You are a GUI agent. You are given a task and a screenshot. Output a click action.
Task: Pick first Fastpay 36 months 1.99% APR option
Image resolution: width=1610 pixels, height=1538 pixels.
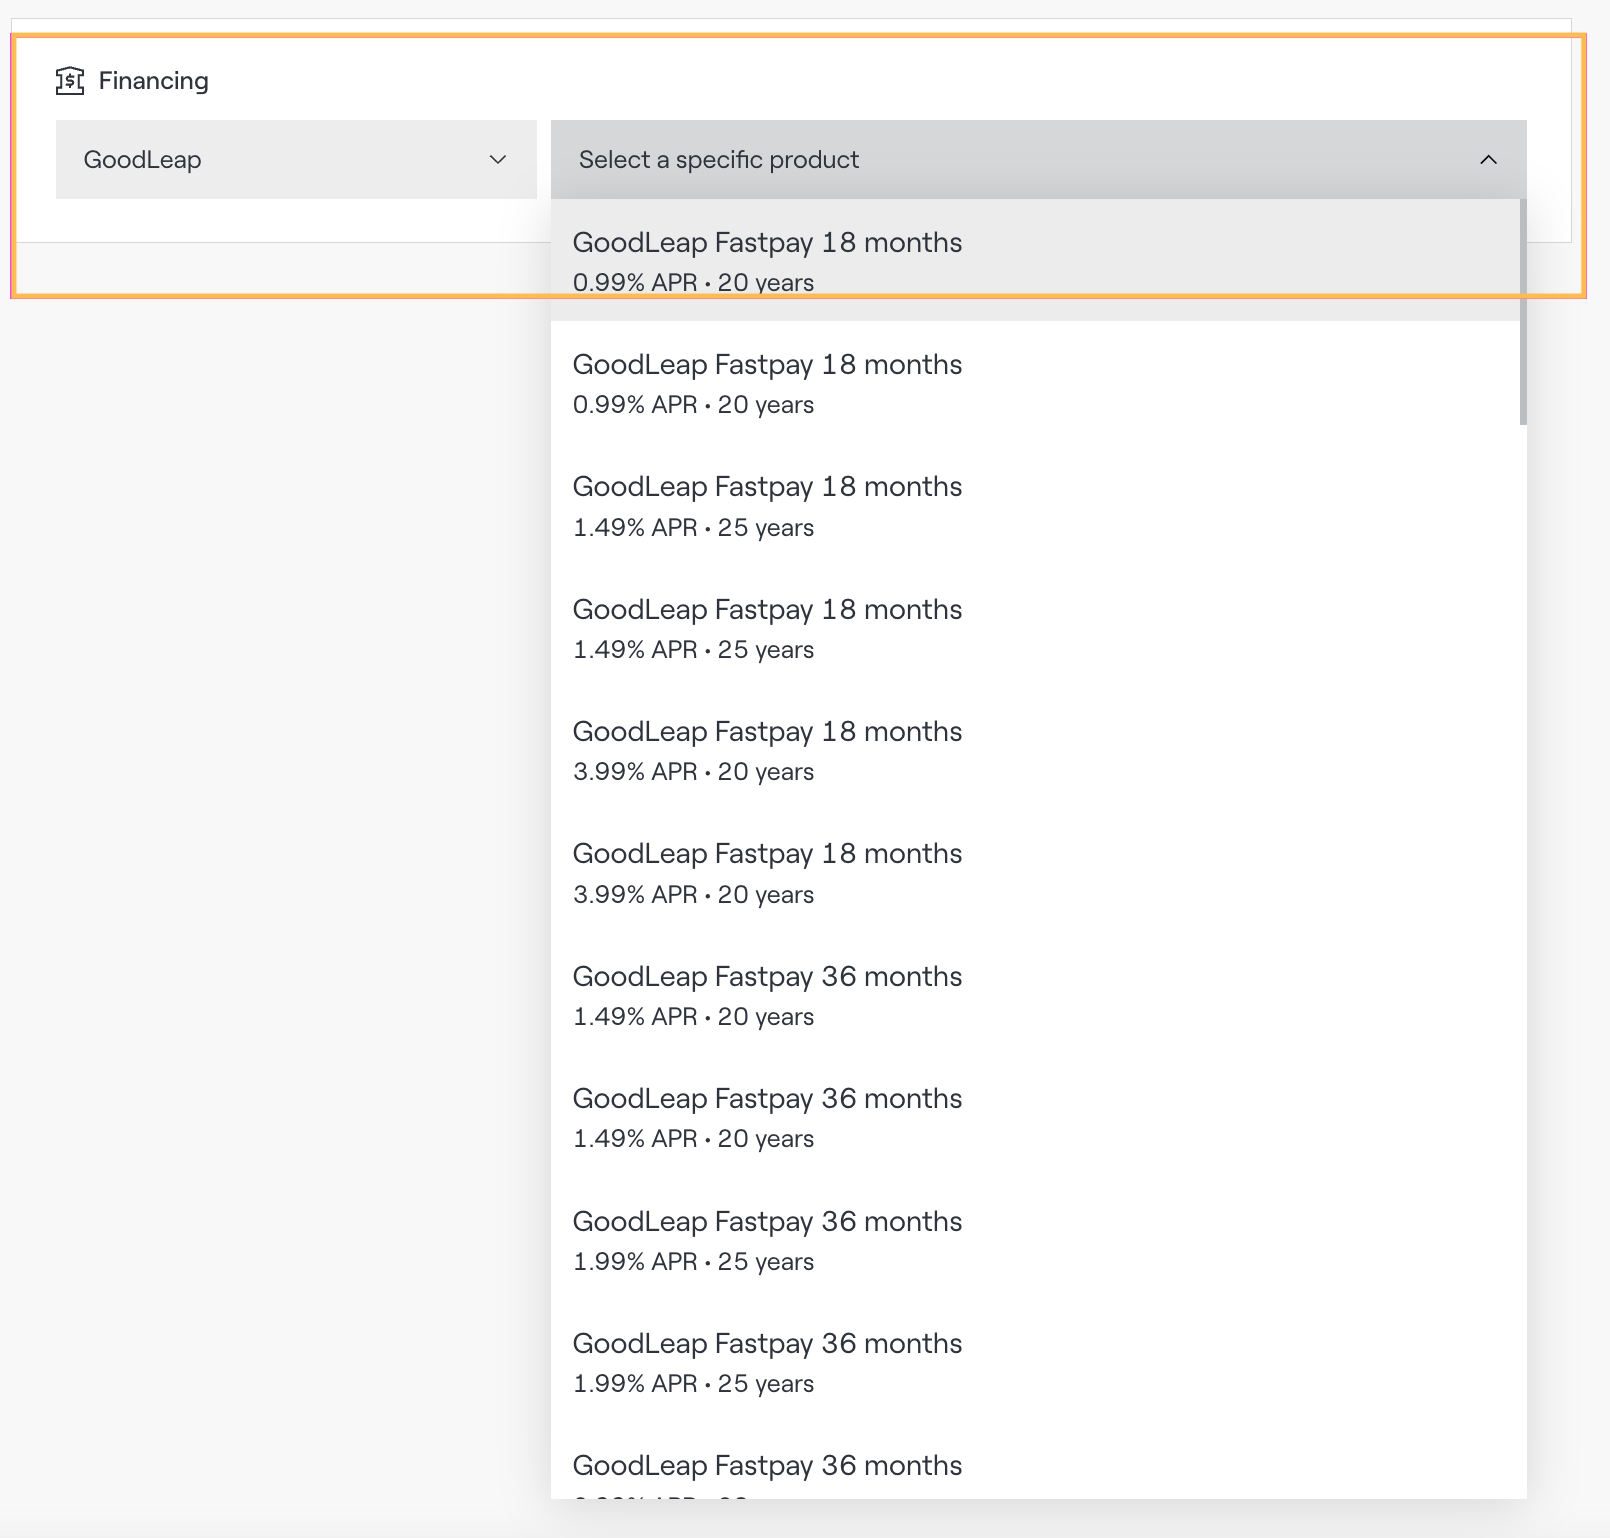1035,1240
